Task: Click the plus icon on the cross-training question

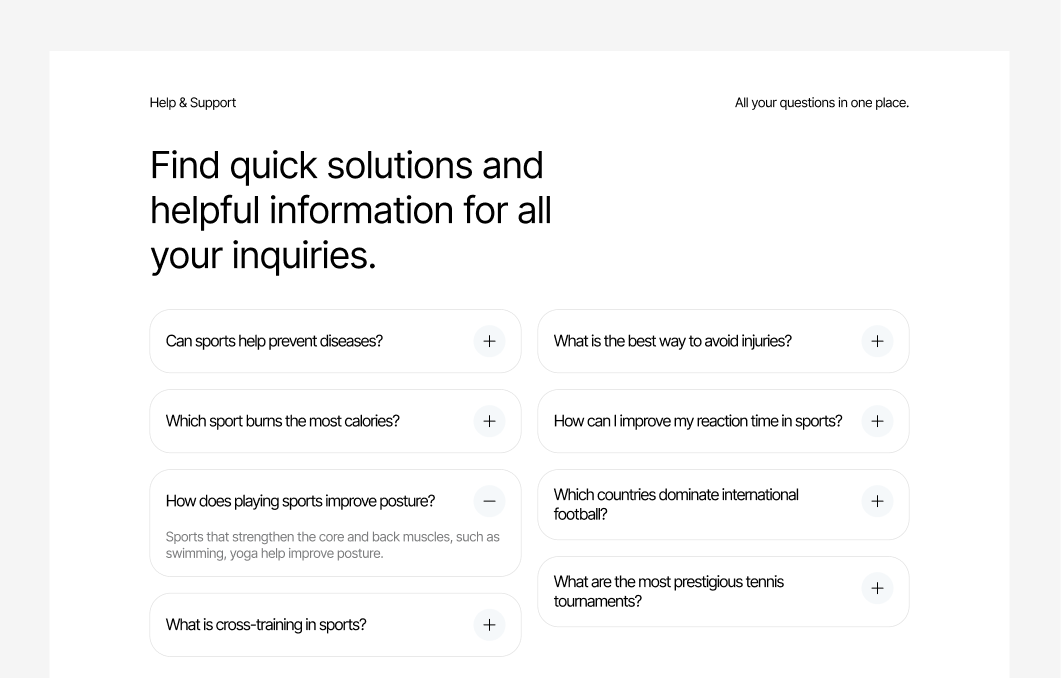Action: click(x=489, y=624)
